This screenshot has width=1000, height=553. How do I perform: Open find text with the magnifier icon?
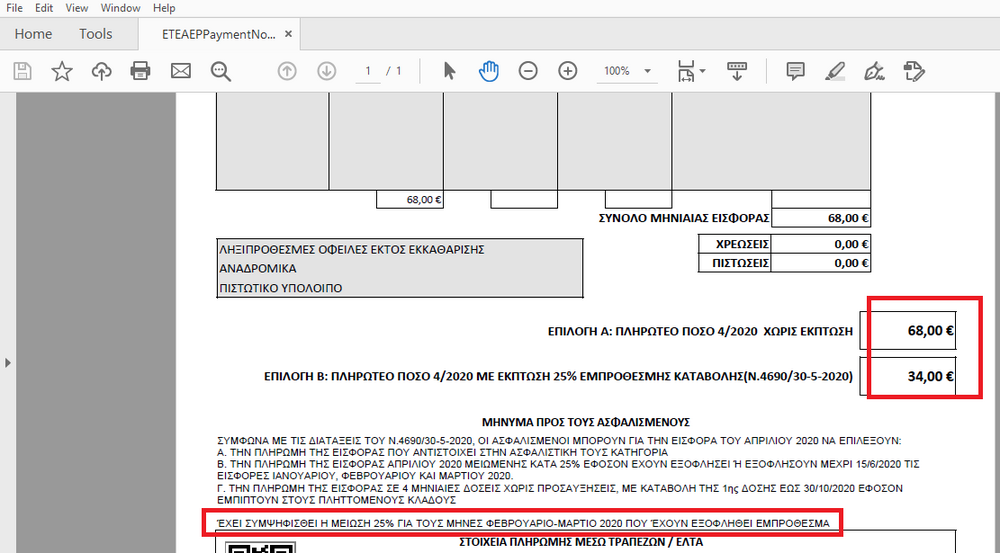click(220, 71)
